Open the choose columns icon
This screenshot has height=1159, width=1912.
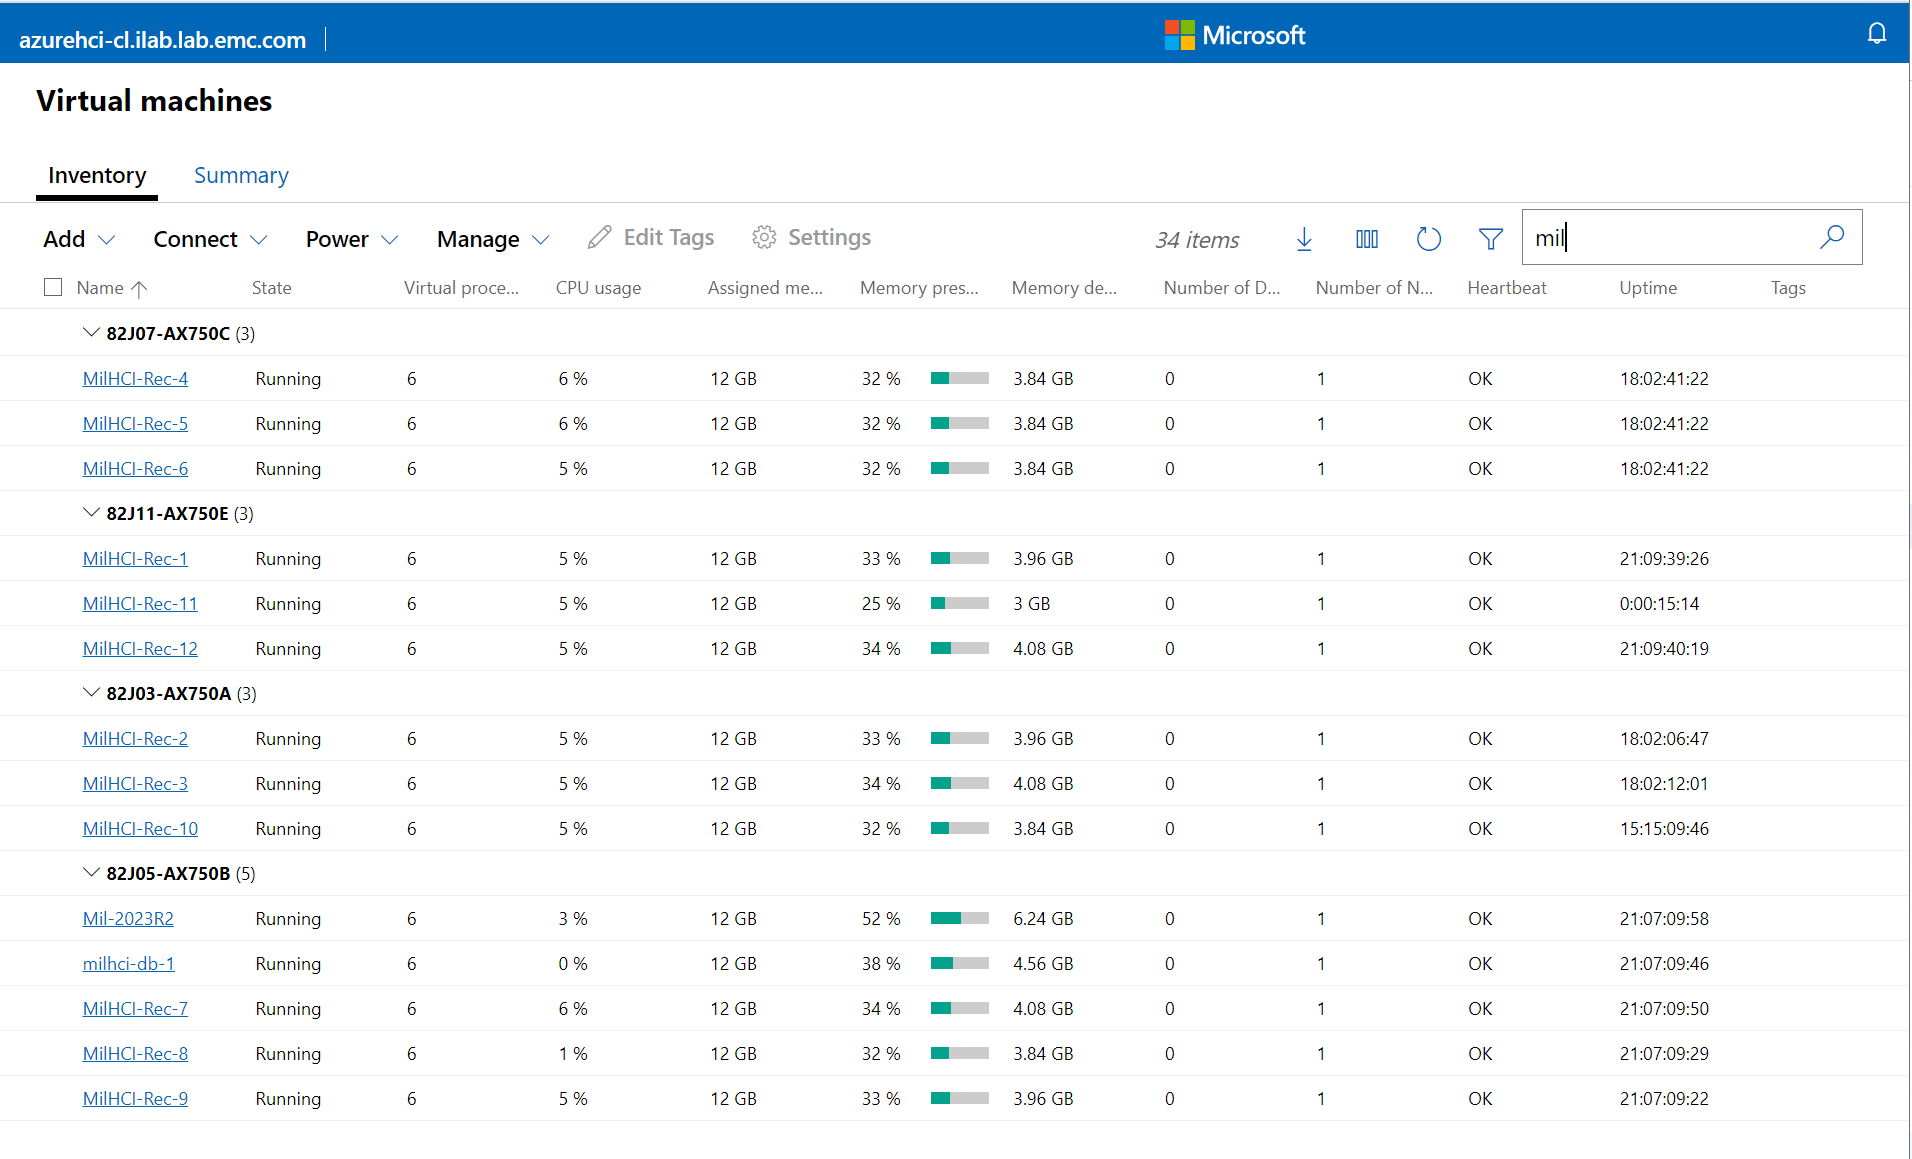tap(1367, 239)
